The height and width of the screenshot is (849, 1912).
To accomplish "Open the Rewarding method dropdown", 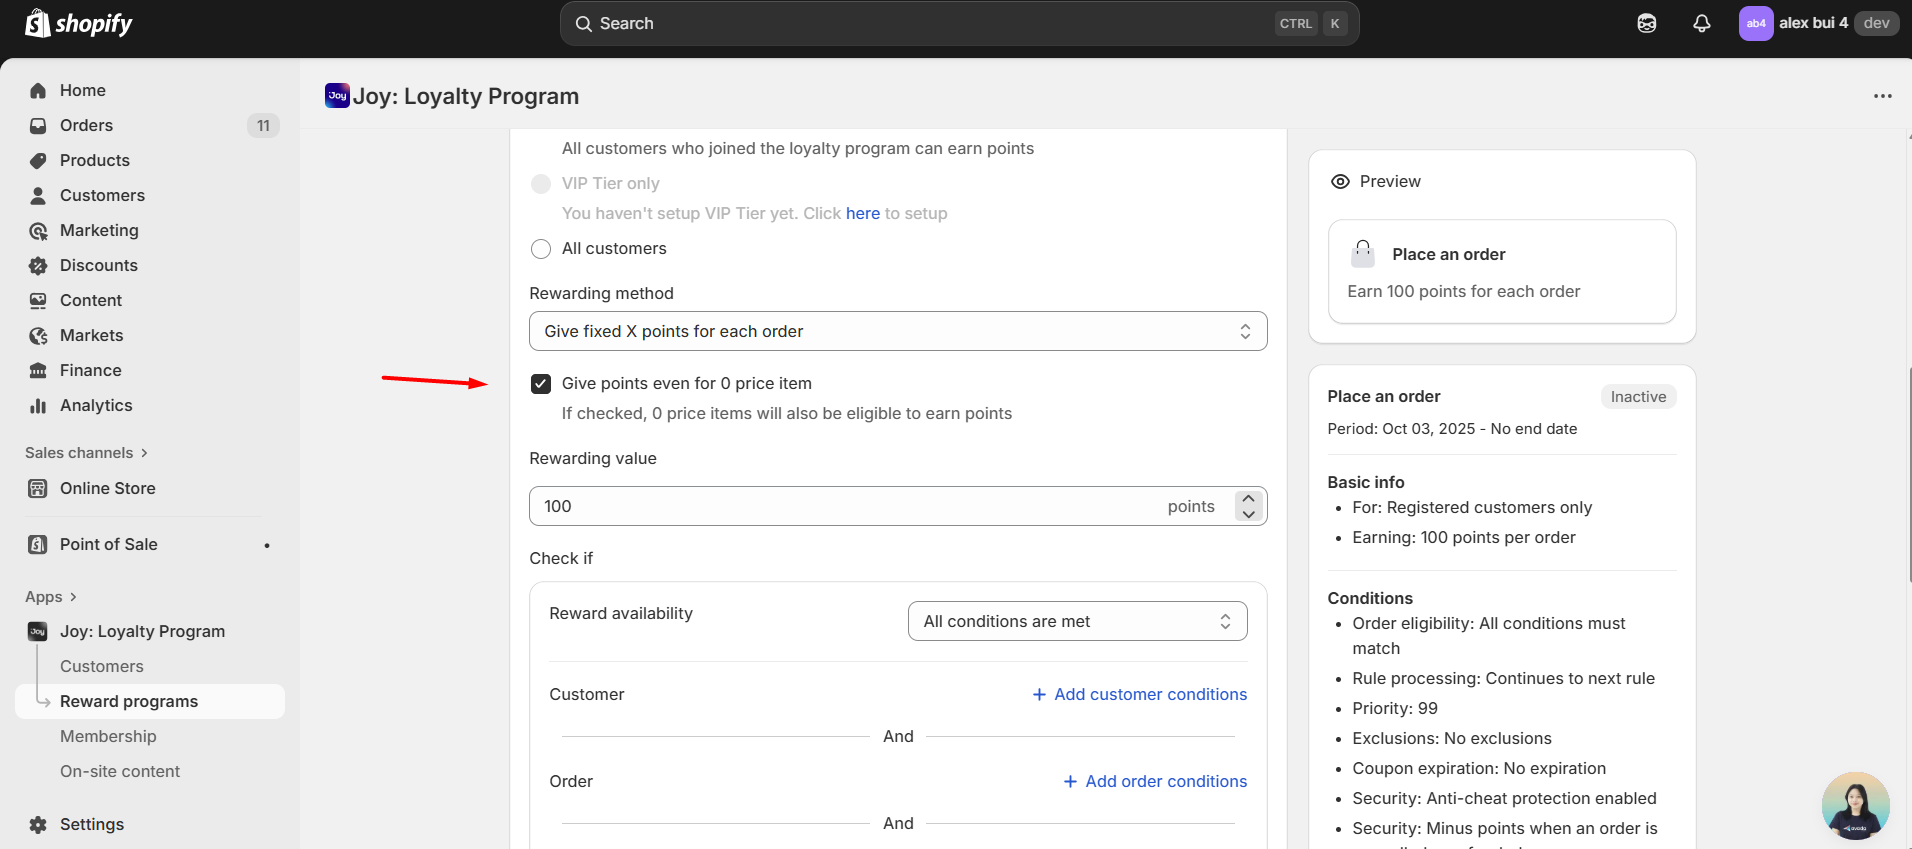I will coord(897,332).
